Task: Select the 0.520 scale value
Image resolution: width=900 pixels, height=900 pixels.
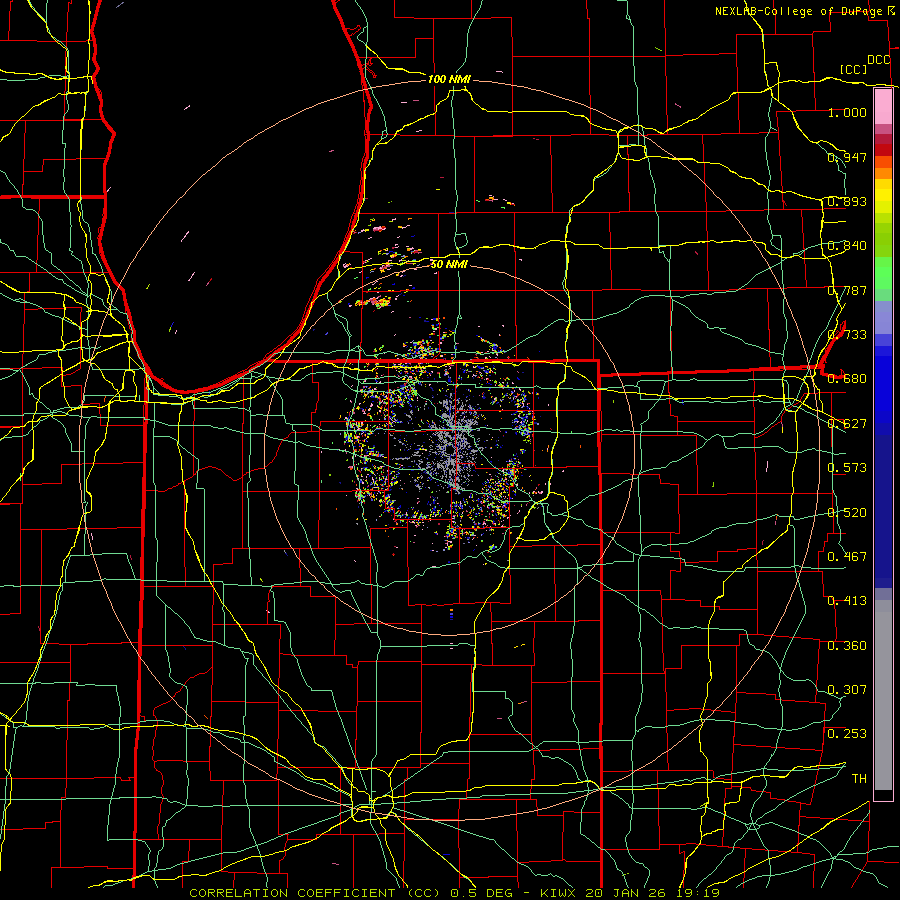Action: click(847, 513)
